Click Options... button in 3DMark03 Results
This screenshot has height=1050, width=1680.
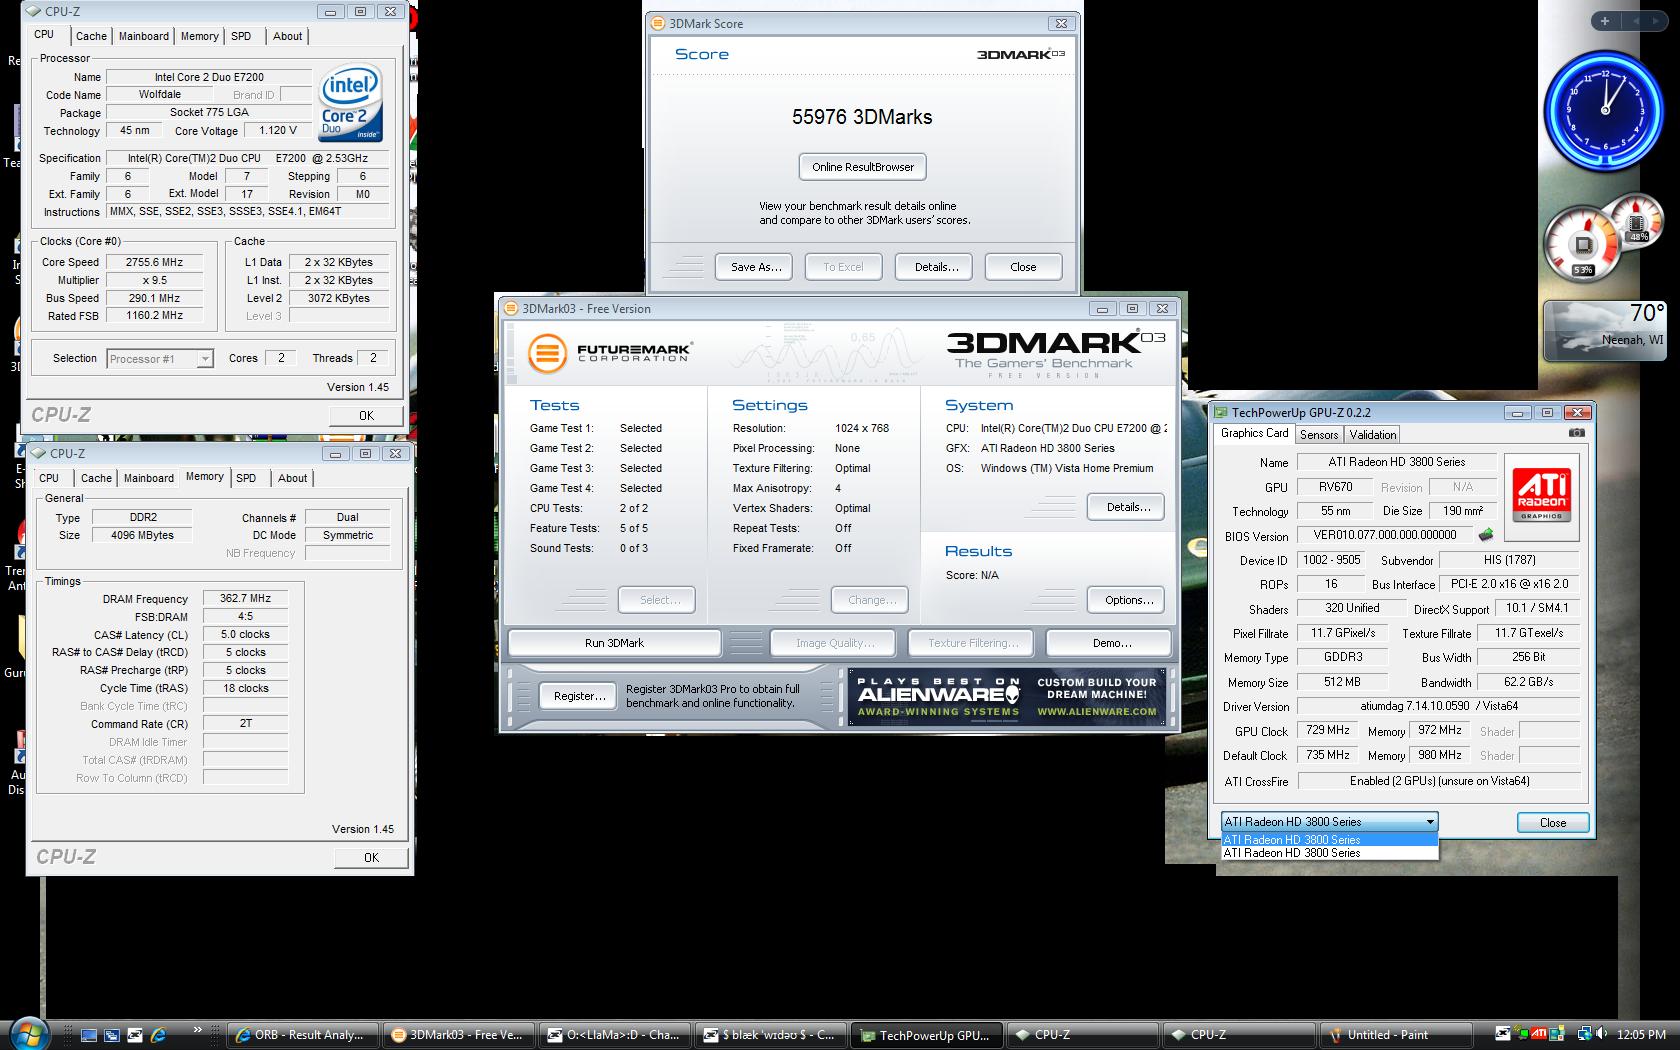pyautogui.click(x=1126, y=600)
